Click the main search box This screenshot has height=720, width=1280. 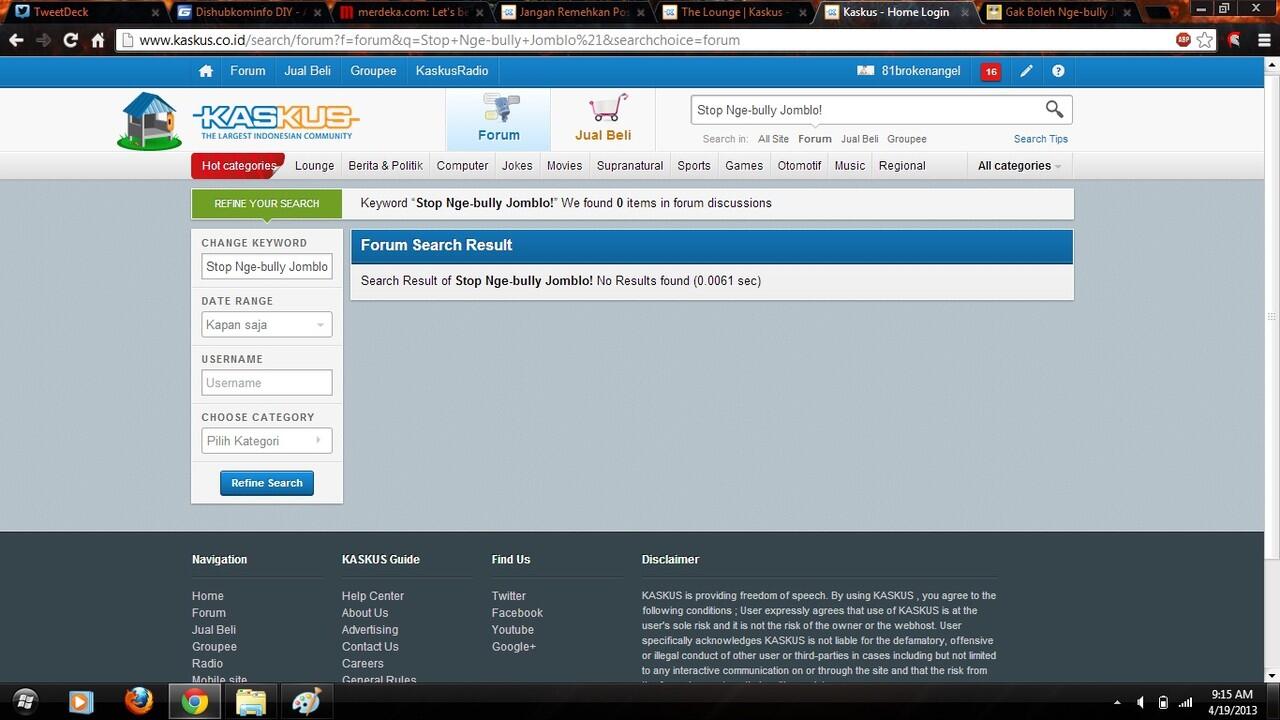[866, 110]
